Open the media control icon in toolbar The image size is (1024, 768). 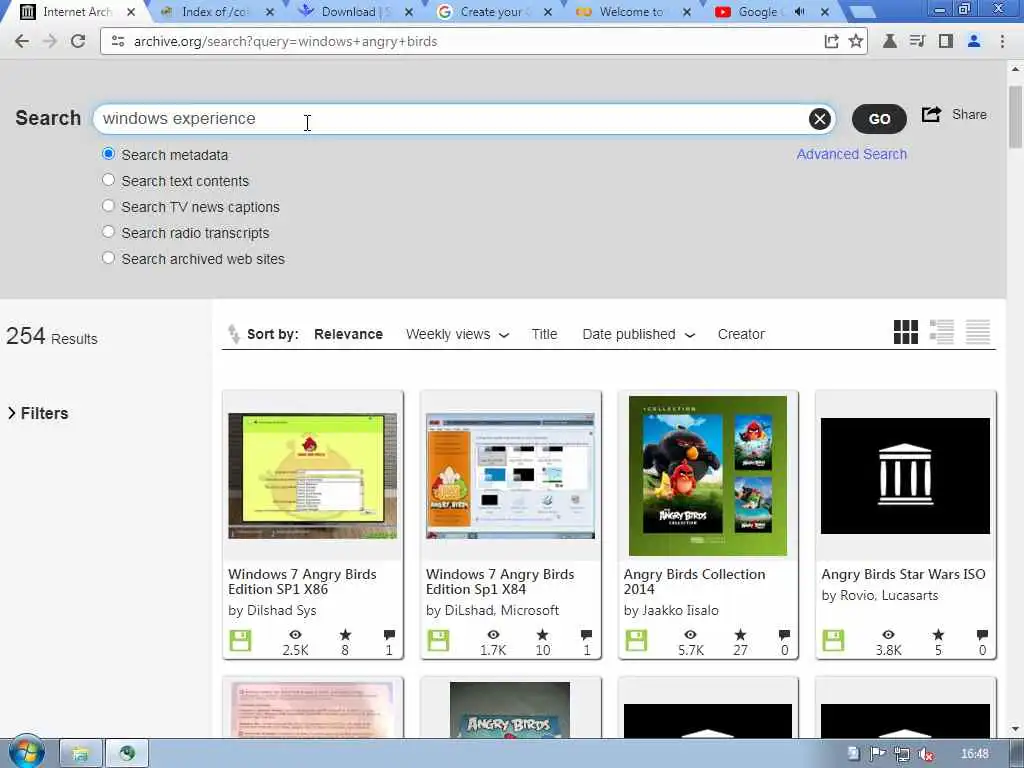click(x=918, y=41)
